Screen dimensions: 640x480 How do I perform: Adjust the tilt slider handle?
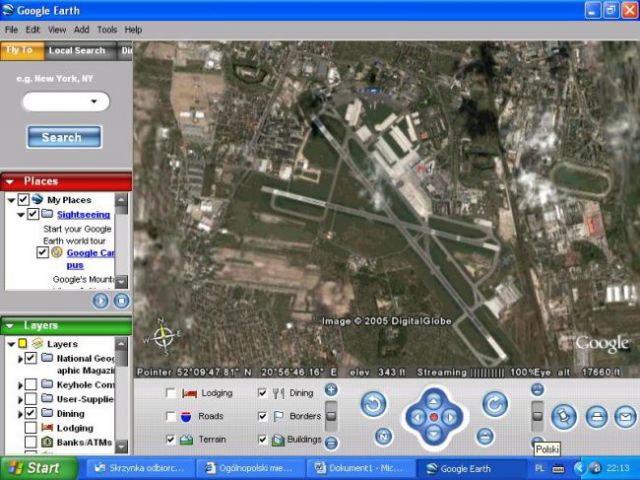(x=538, y=416)
